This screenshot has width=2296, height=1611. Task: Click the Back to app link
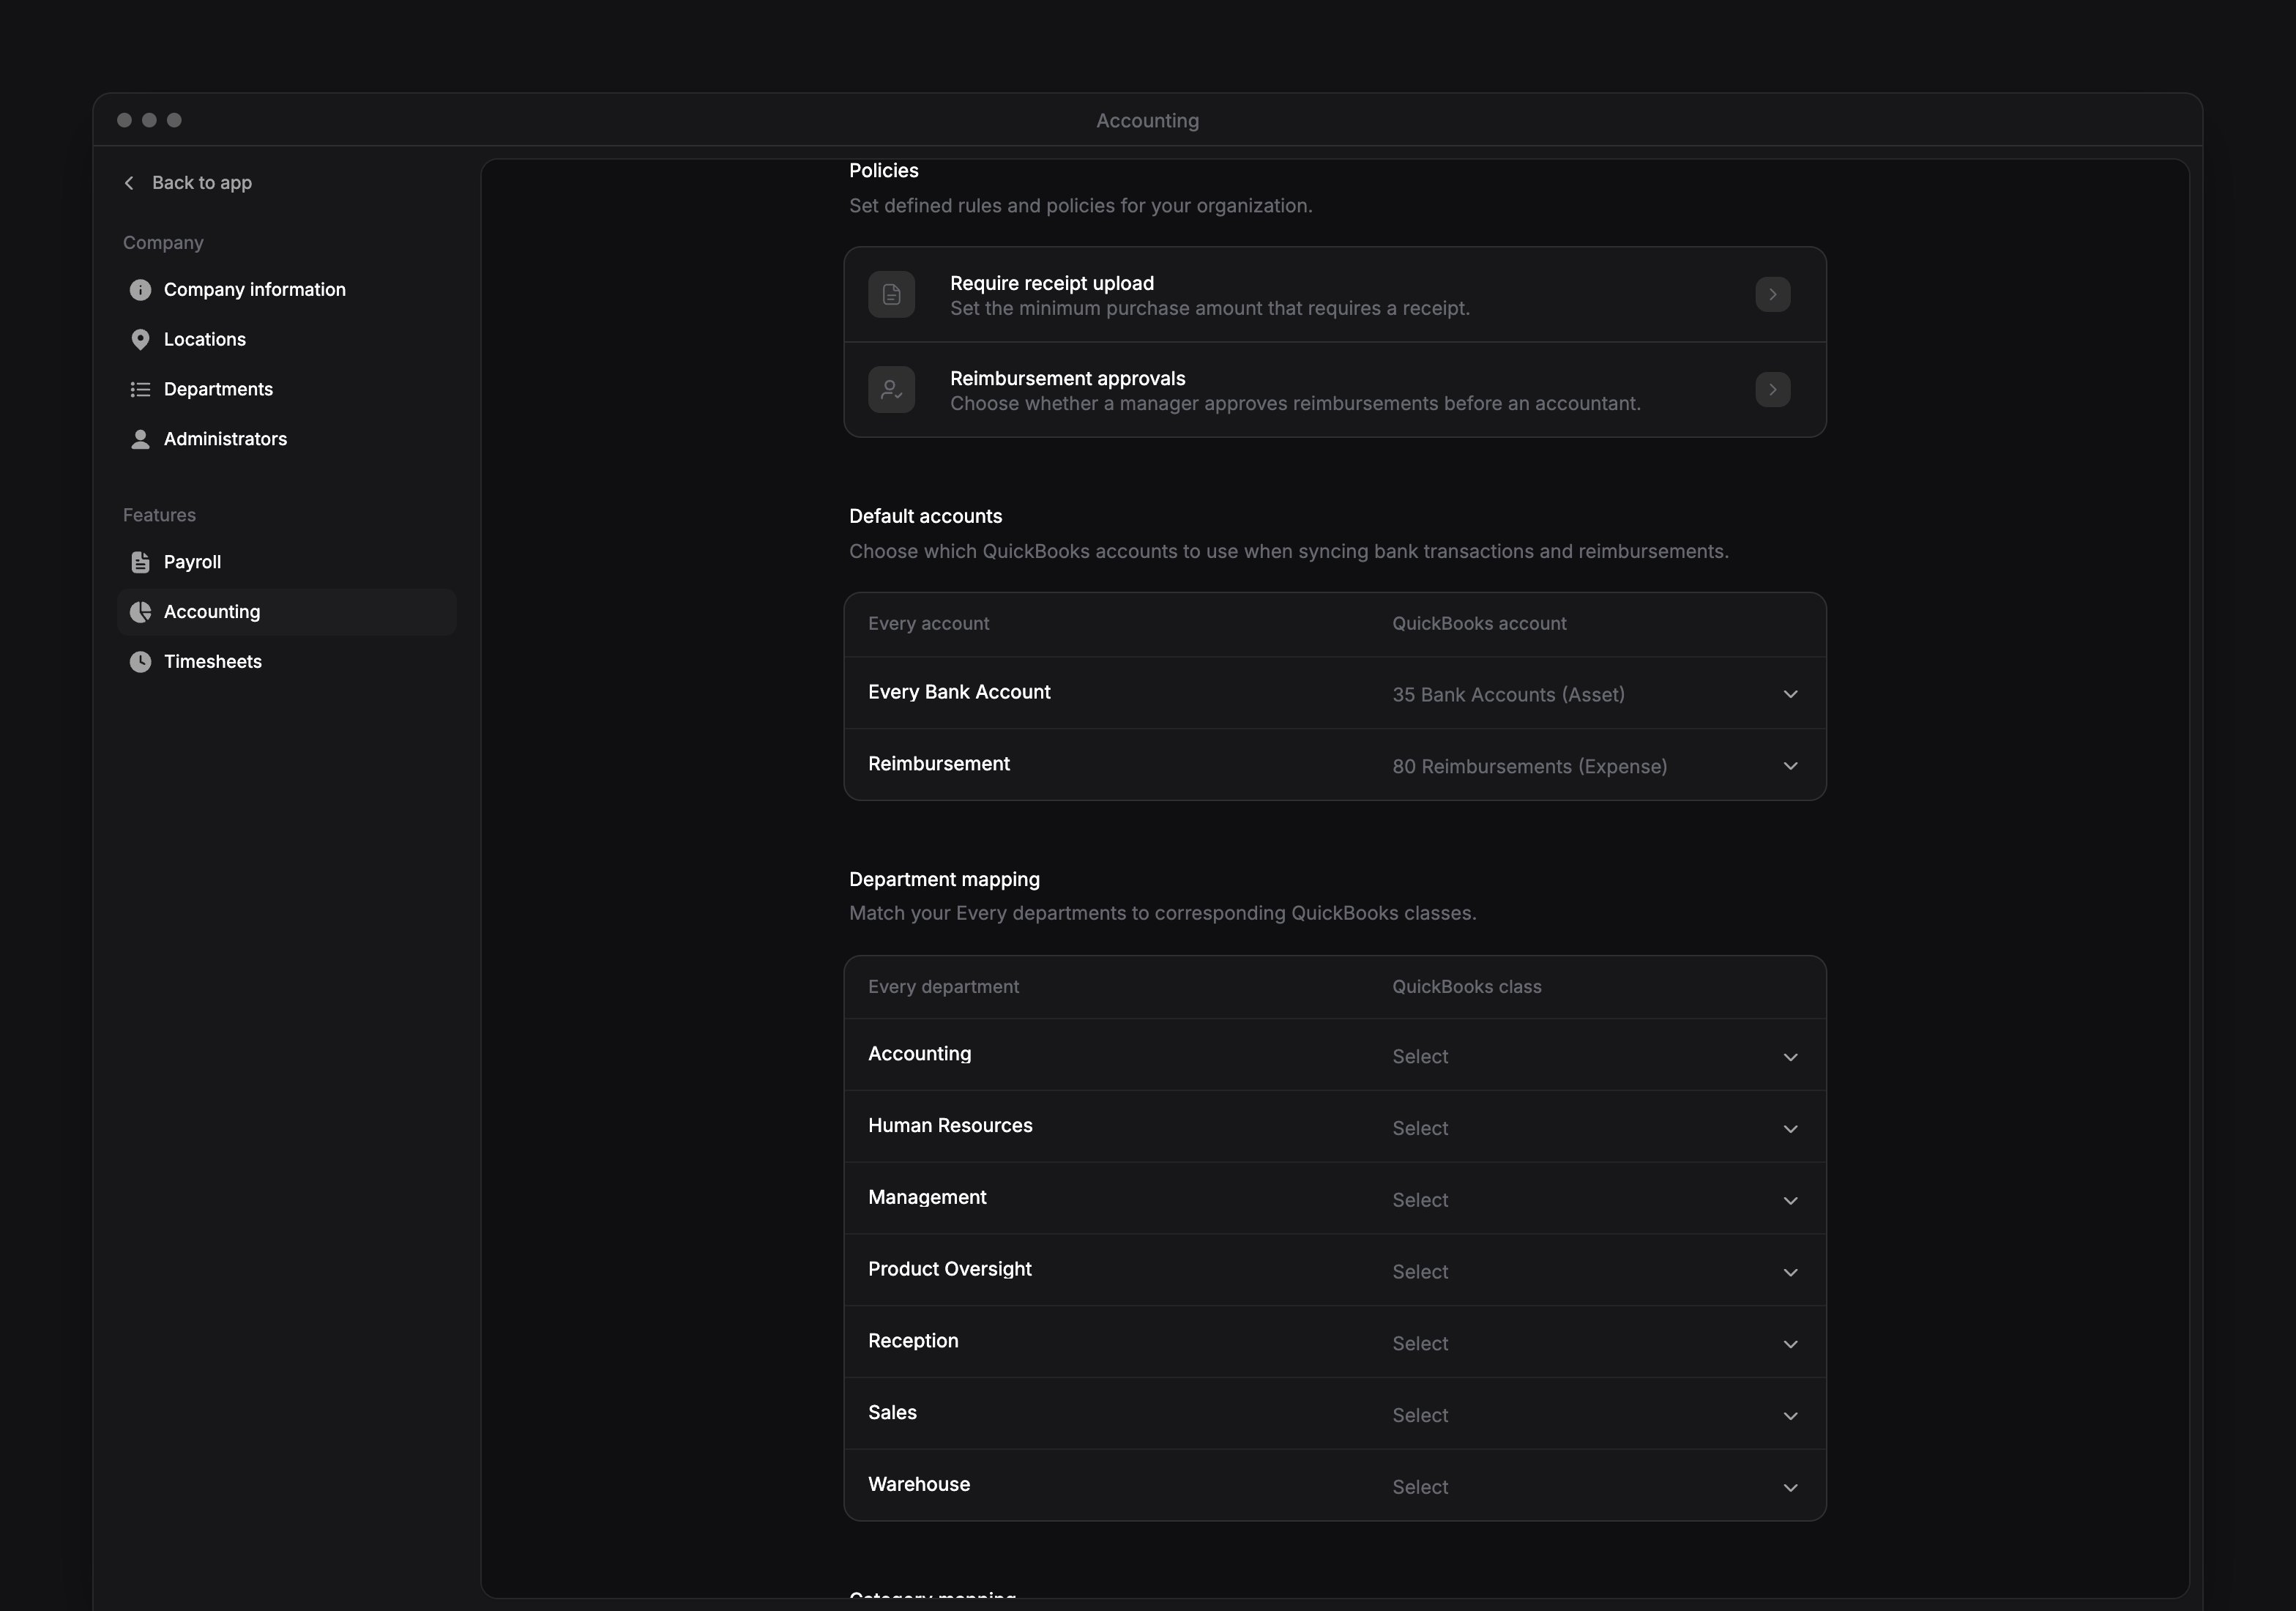(x=187, y=183)
